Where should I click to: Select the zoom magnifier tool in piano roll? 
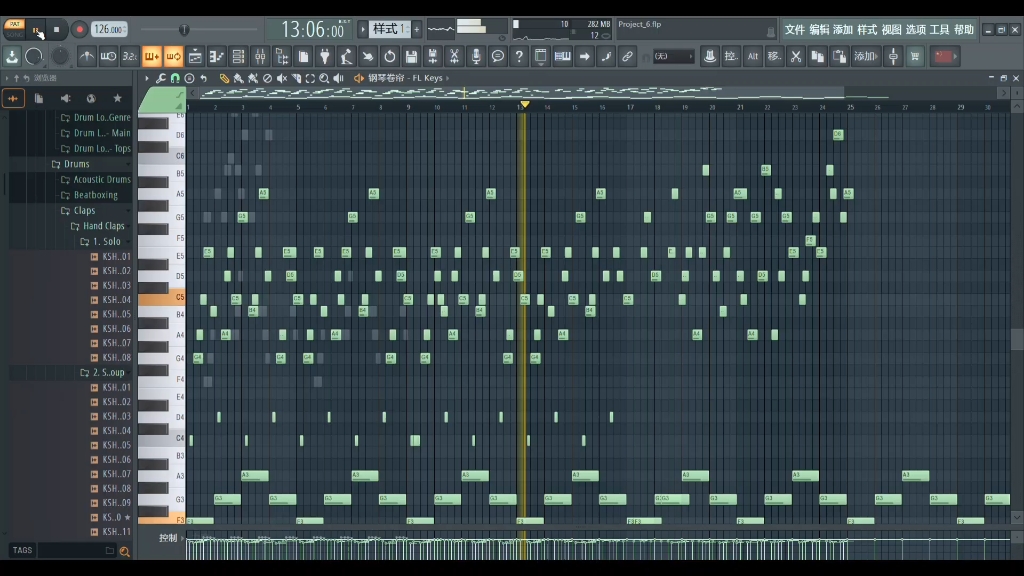click(324, 78)
